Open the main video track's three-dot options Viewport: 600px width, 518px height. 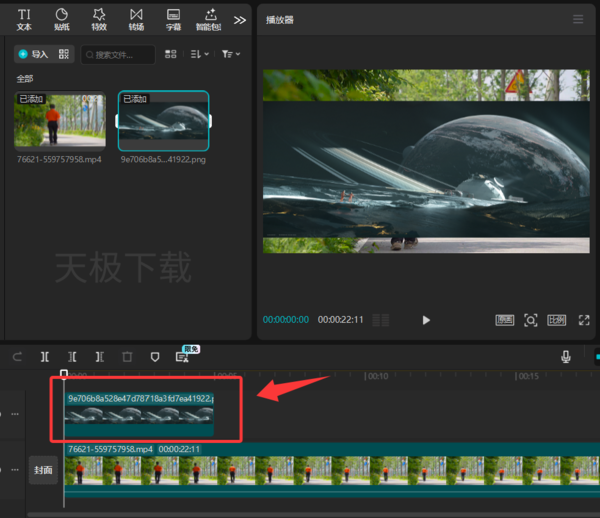click(x=15, y=469)
